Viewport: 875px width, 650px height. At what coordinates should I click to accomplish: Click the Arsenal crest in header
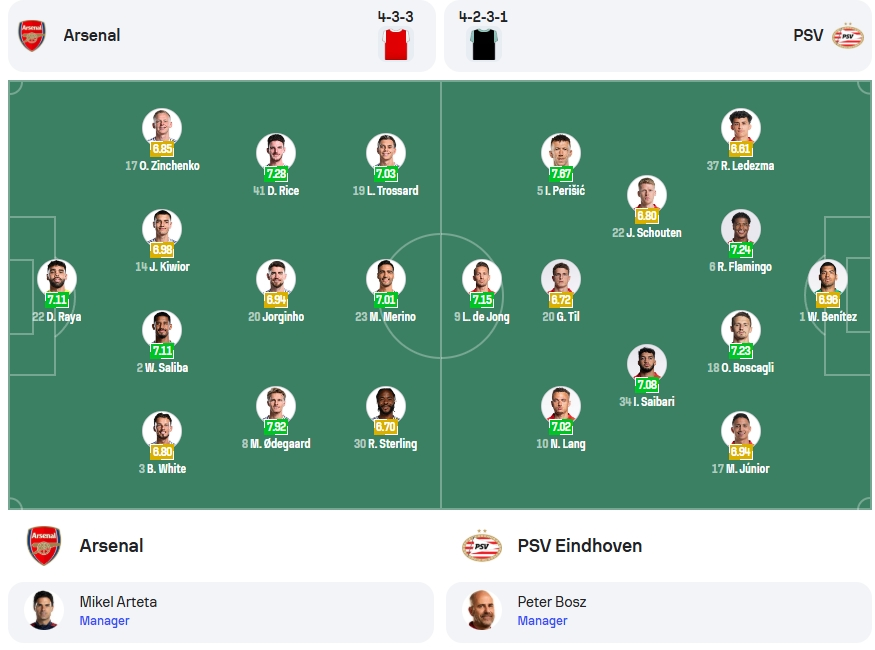pos(32,36)
